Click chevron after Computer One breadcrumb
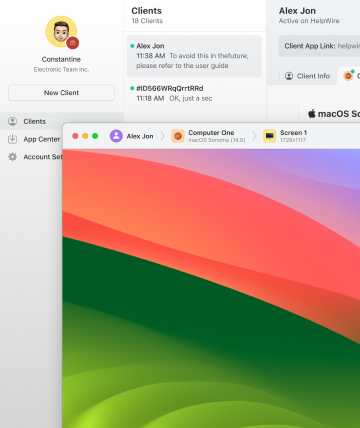 254,136
